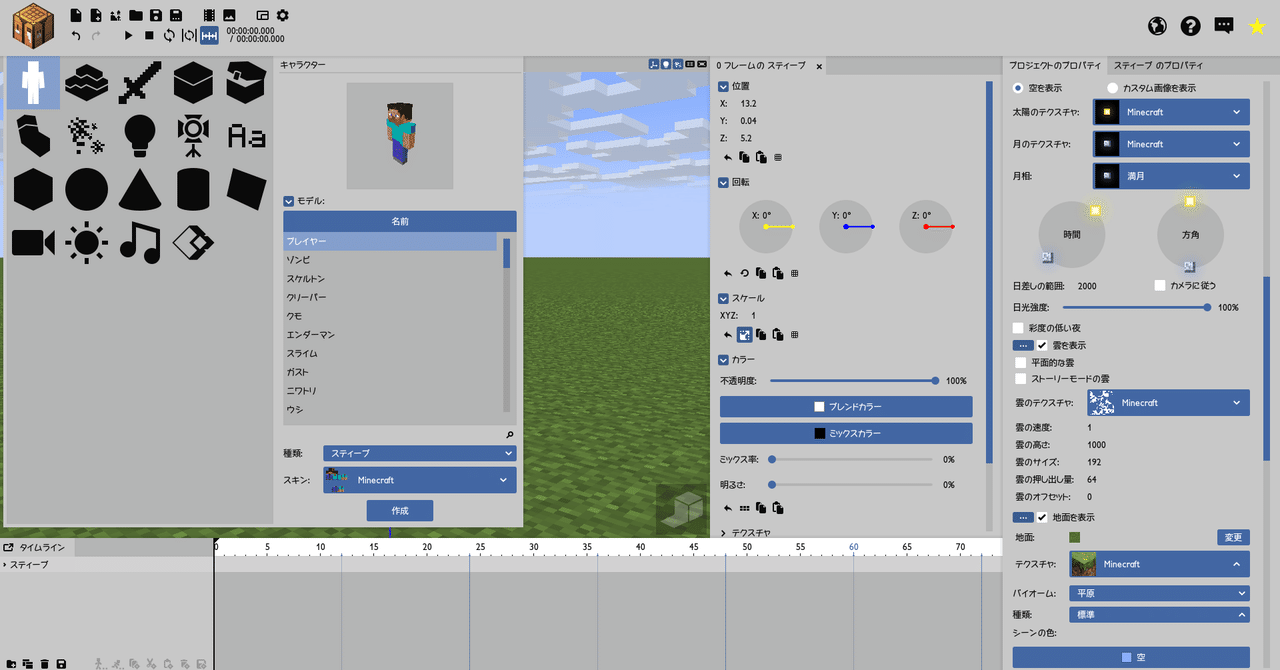
Task: Select the Scenery workbench icon
Action: [87, 83]
